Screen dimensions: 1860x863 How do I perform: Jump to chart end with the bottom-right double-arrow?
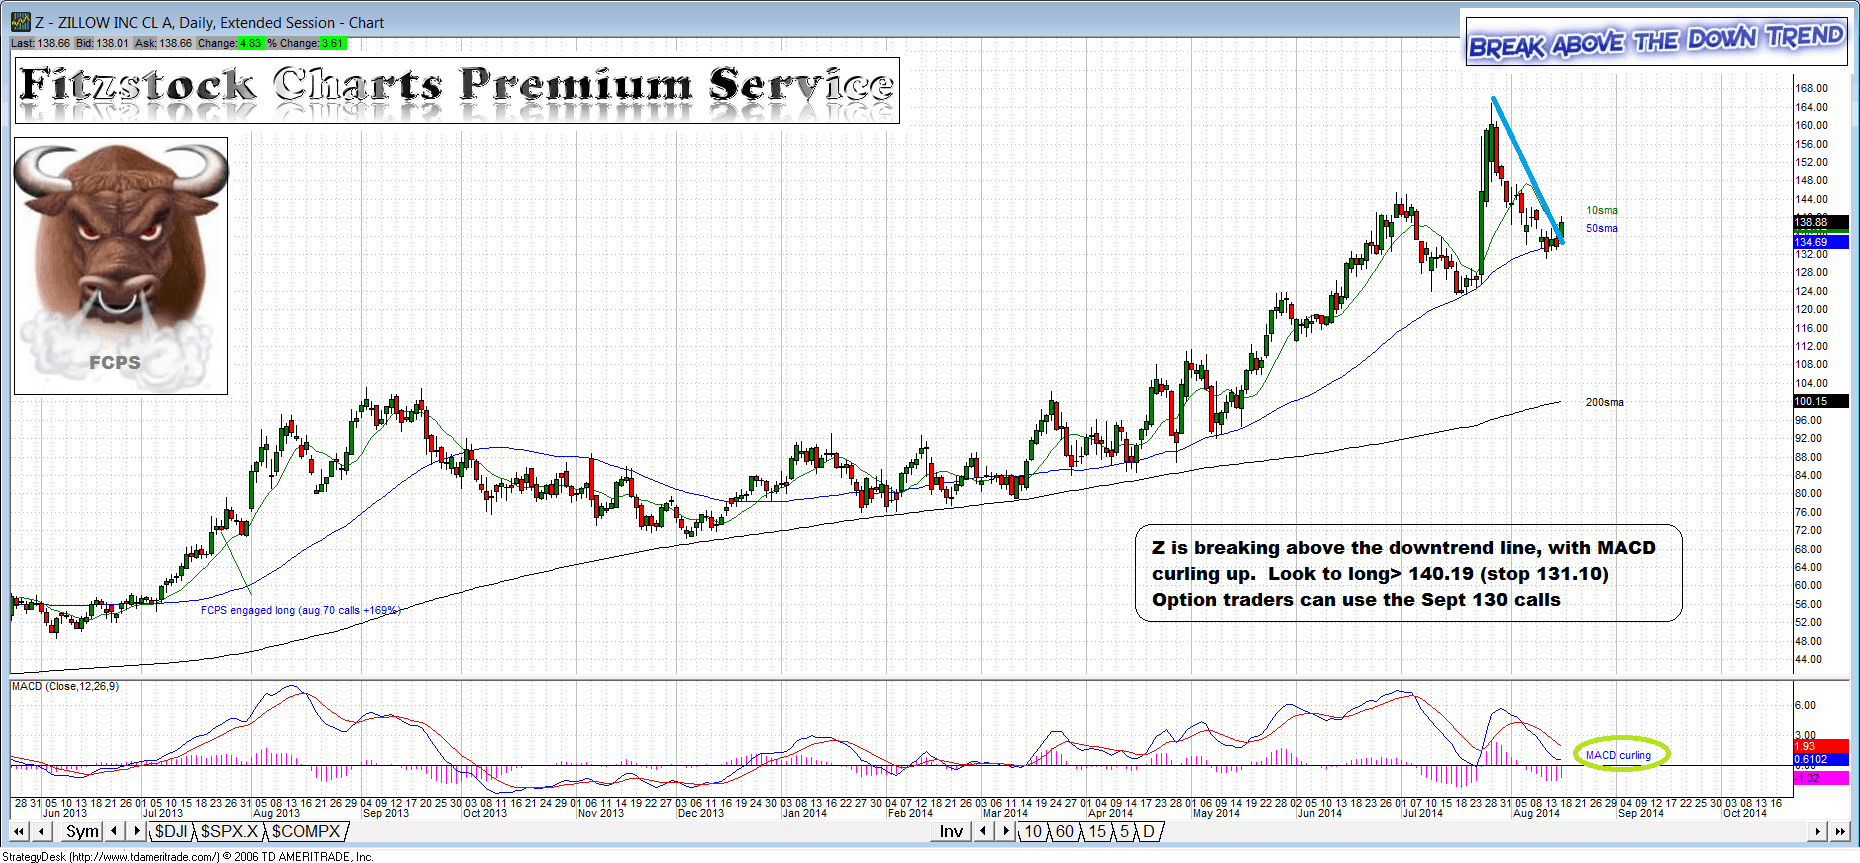click(1840, 831)
